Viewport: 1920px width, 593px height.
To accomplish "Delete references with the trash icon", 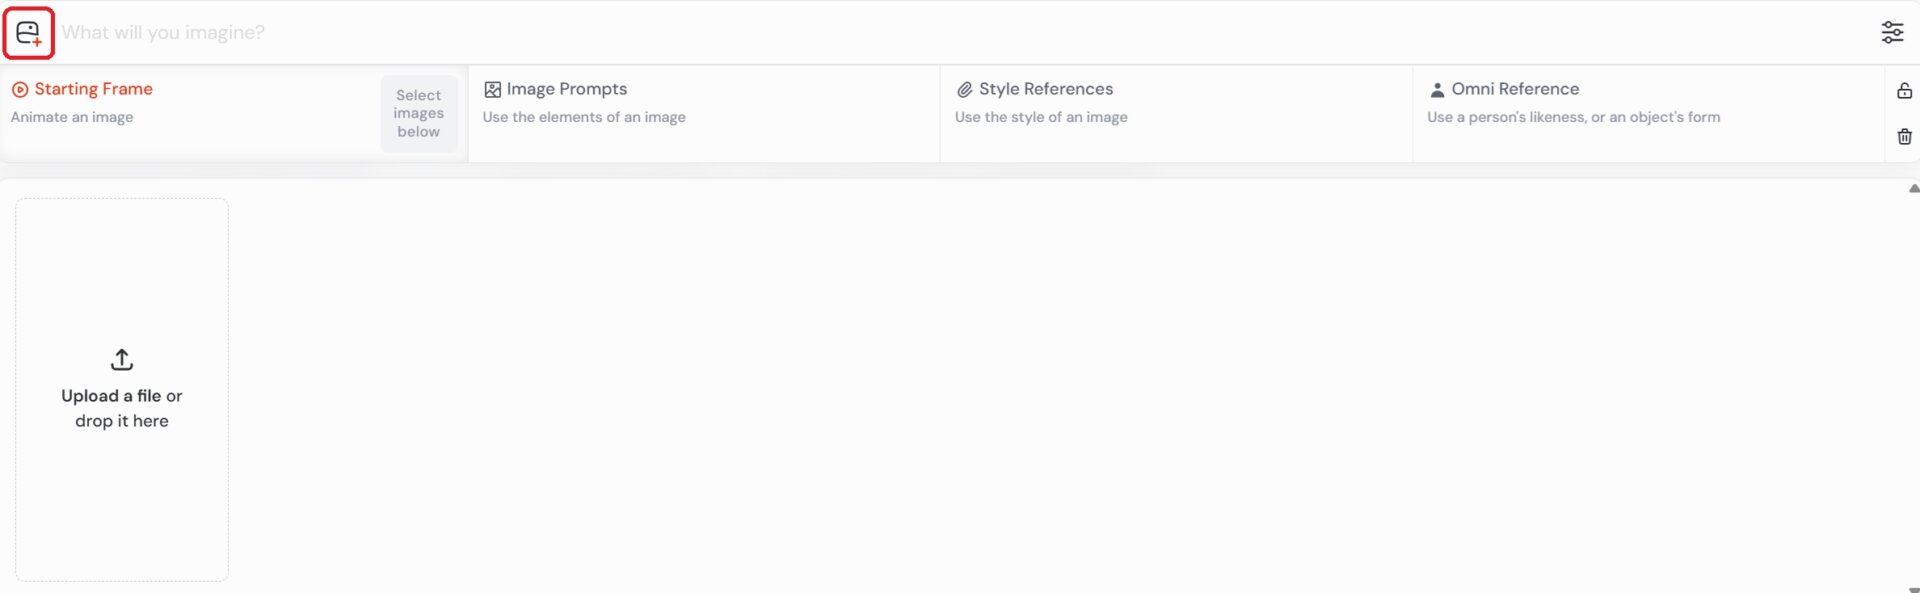I will [1904, 137].
